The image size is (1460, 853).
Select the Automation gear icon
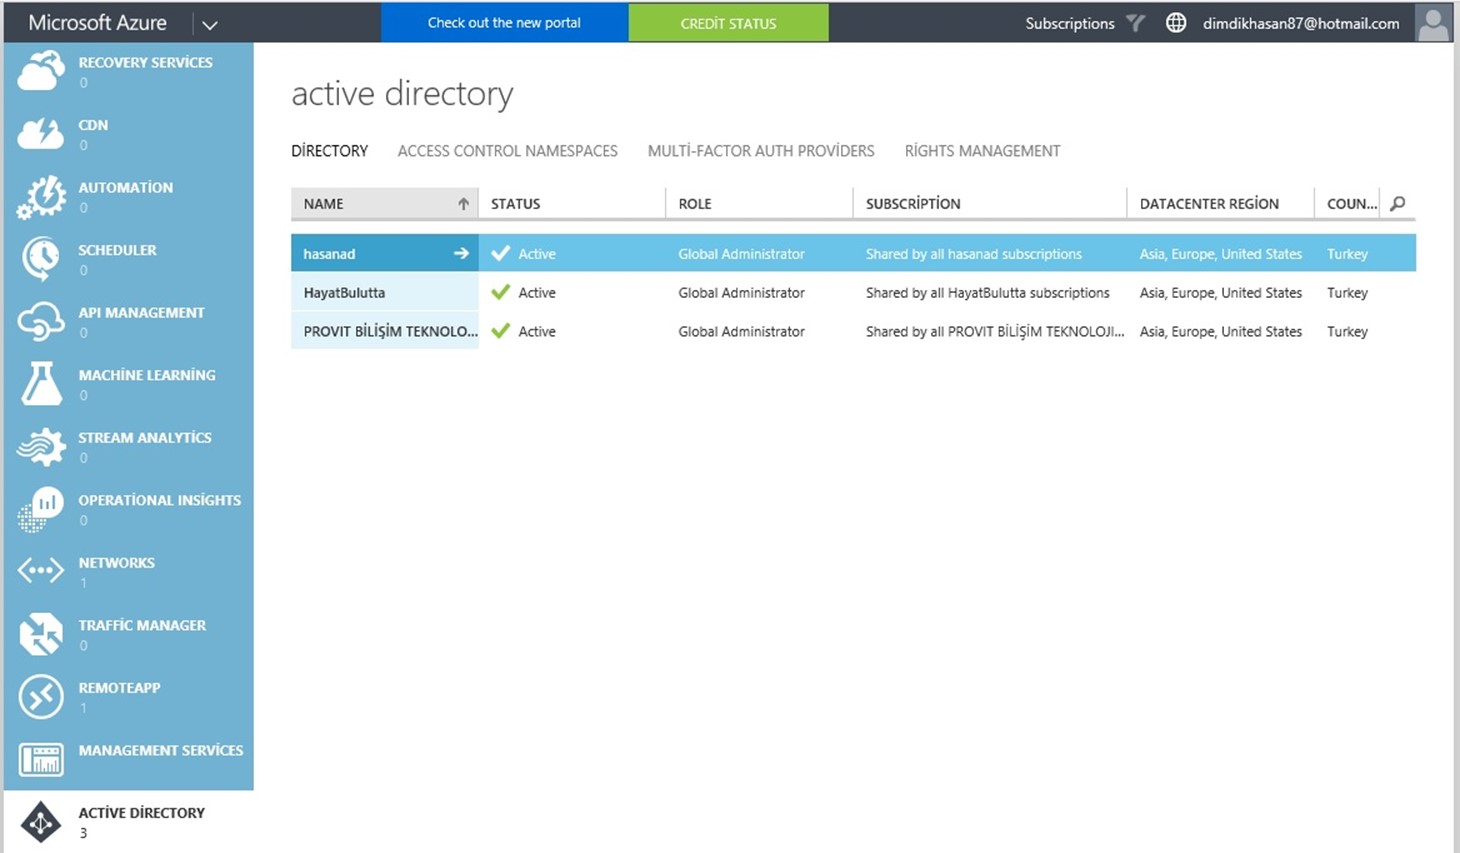41,197
